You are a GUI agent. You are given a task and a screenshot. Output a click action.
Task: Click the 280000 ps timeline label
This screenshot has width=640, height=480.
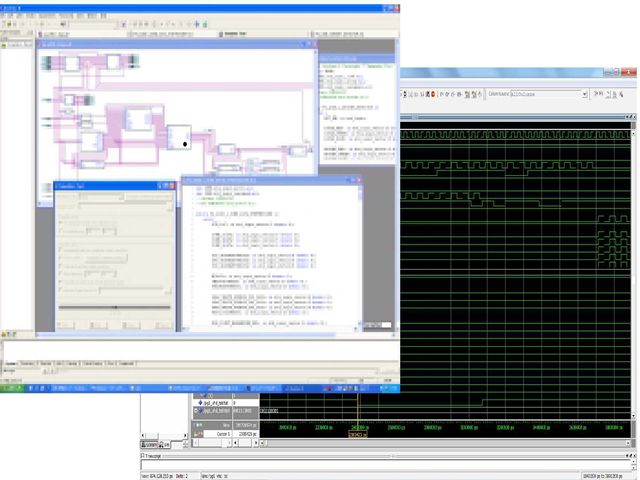tap(432, 427)
